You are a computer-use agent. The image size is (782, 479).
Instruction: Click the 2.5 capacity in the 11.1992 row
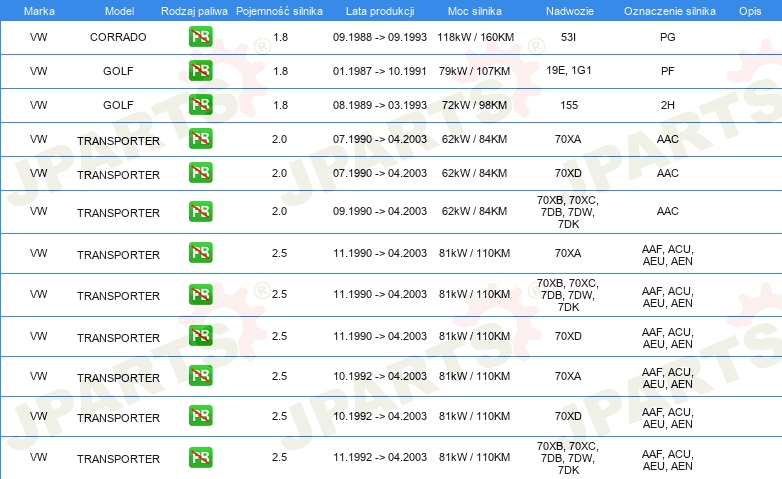pos(279,457)
